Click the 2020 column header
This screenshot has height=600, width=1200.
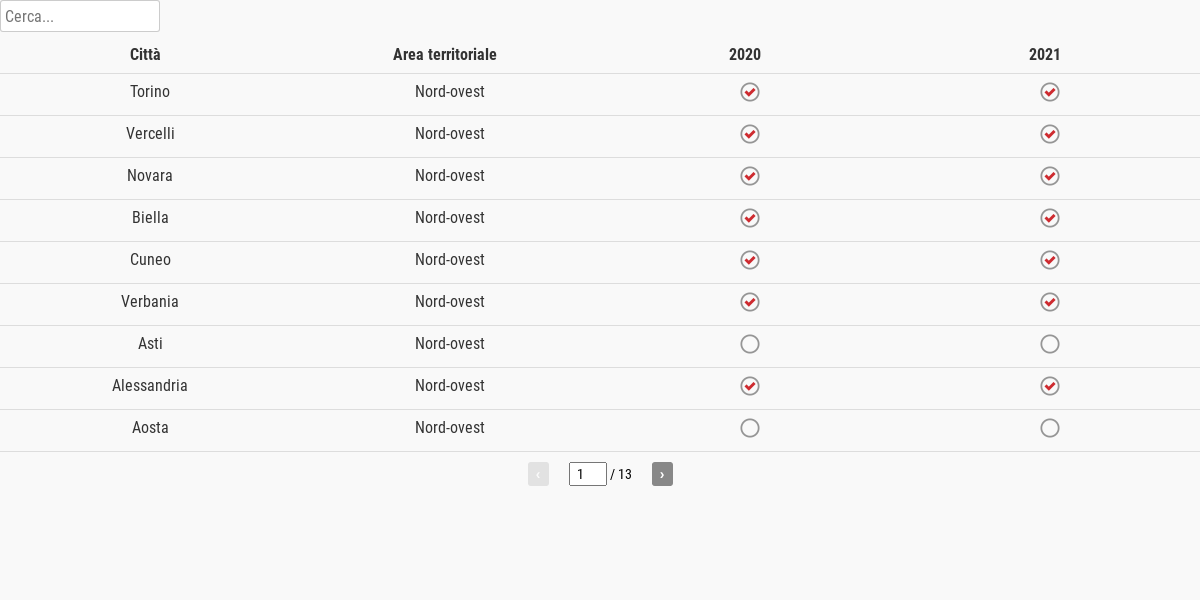[745, 55]
